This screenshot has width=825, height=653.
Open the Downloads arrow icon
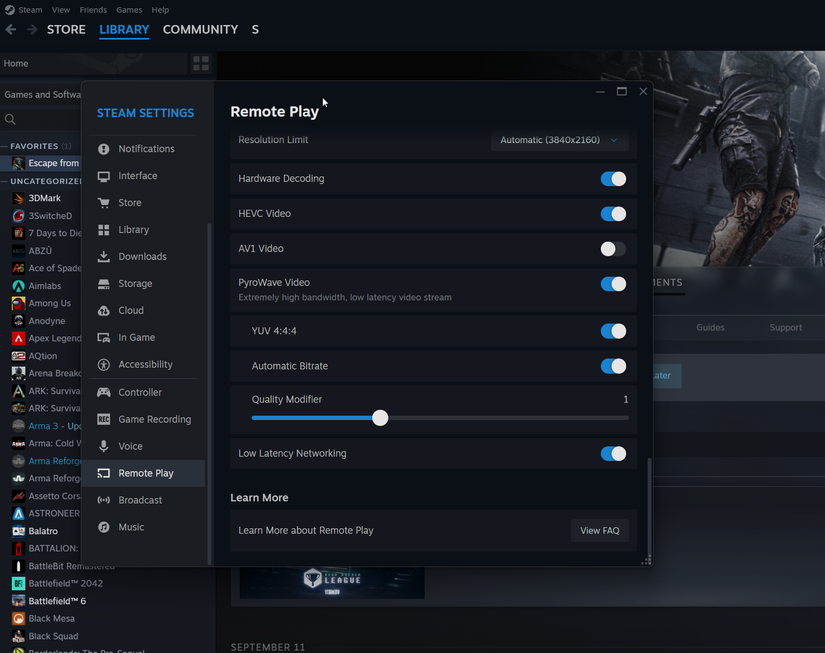tap(104, 256)
